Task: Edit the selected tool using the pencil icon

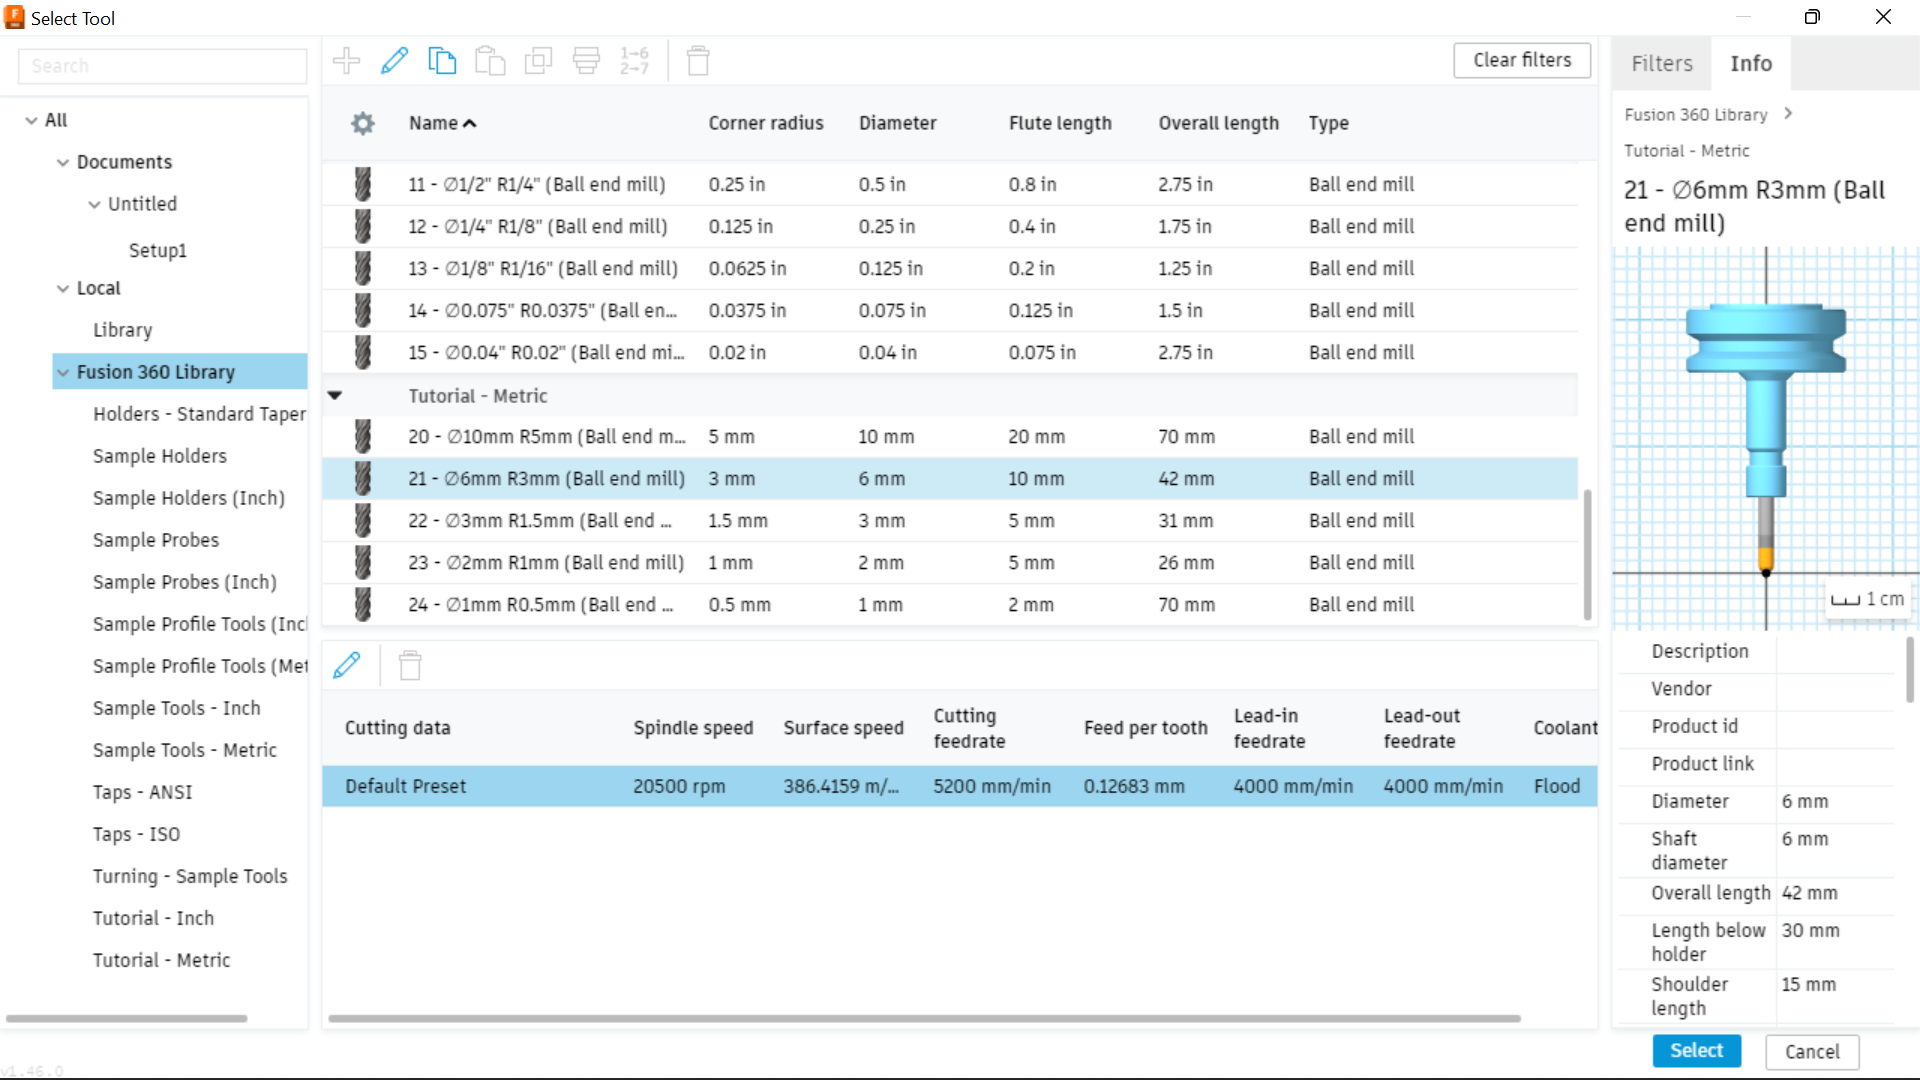Action: pos(394,60)
